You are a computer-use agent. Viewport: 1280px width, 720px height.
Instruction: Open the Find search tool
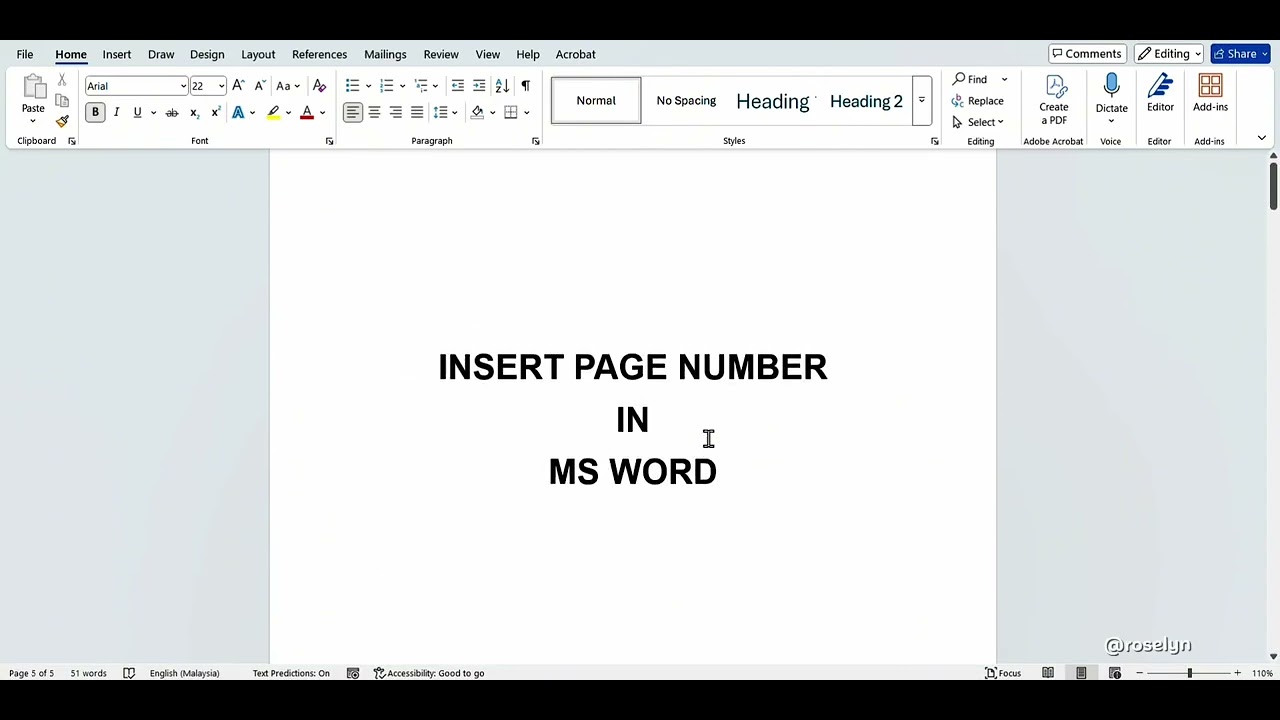[970, 79]
